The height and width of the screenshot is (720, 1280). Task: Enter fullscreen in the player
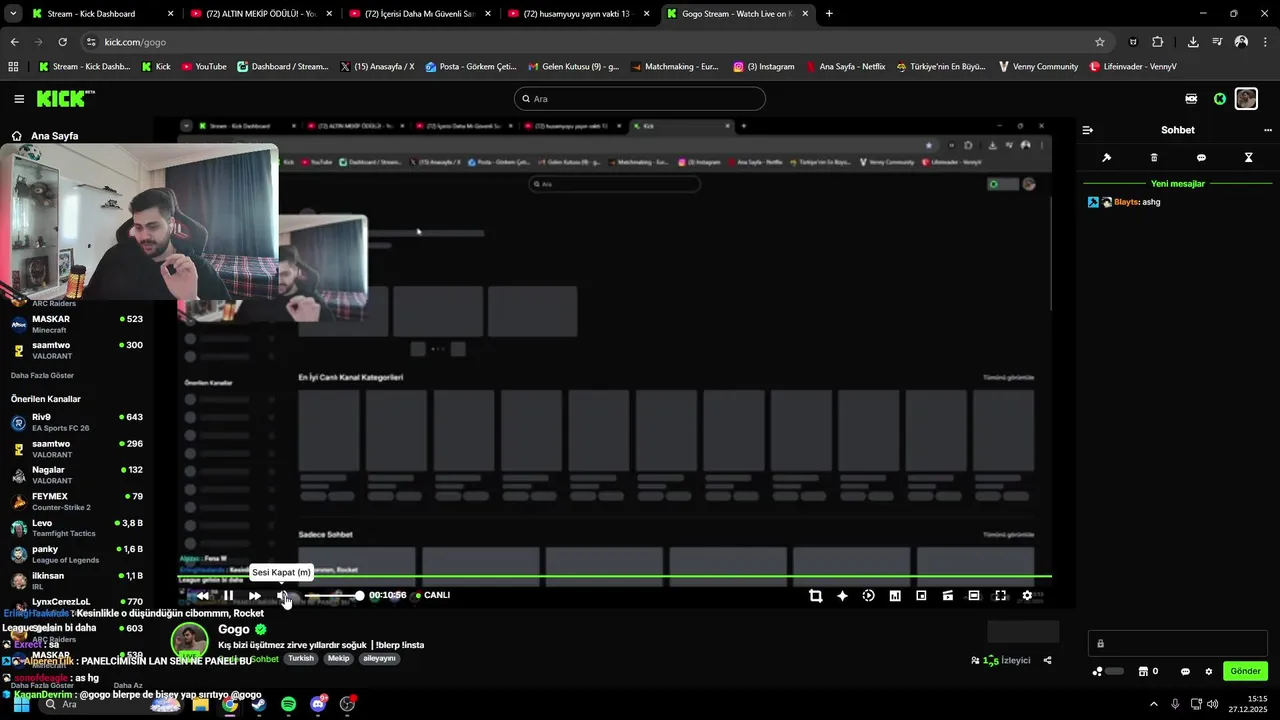pyautogui.click(x=1000, y=596)
